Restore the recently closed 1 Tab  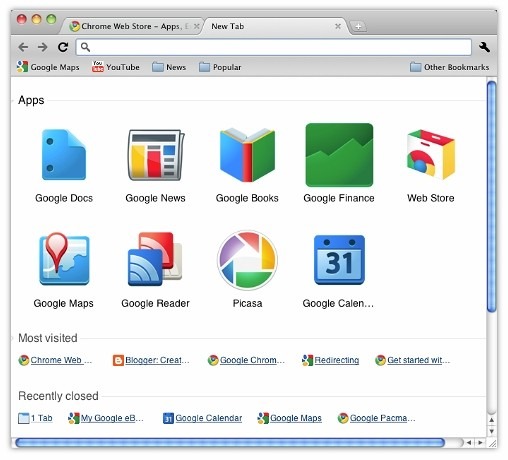coord(35,418)
